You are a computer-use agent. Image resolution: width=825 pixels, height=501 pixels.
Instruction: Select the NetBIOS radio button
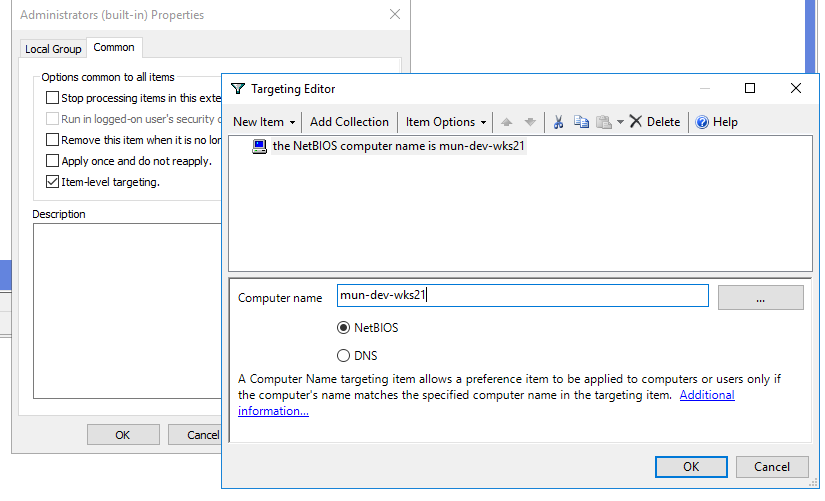[x=343, y=328]
